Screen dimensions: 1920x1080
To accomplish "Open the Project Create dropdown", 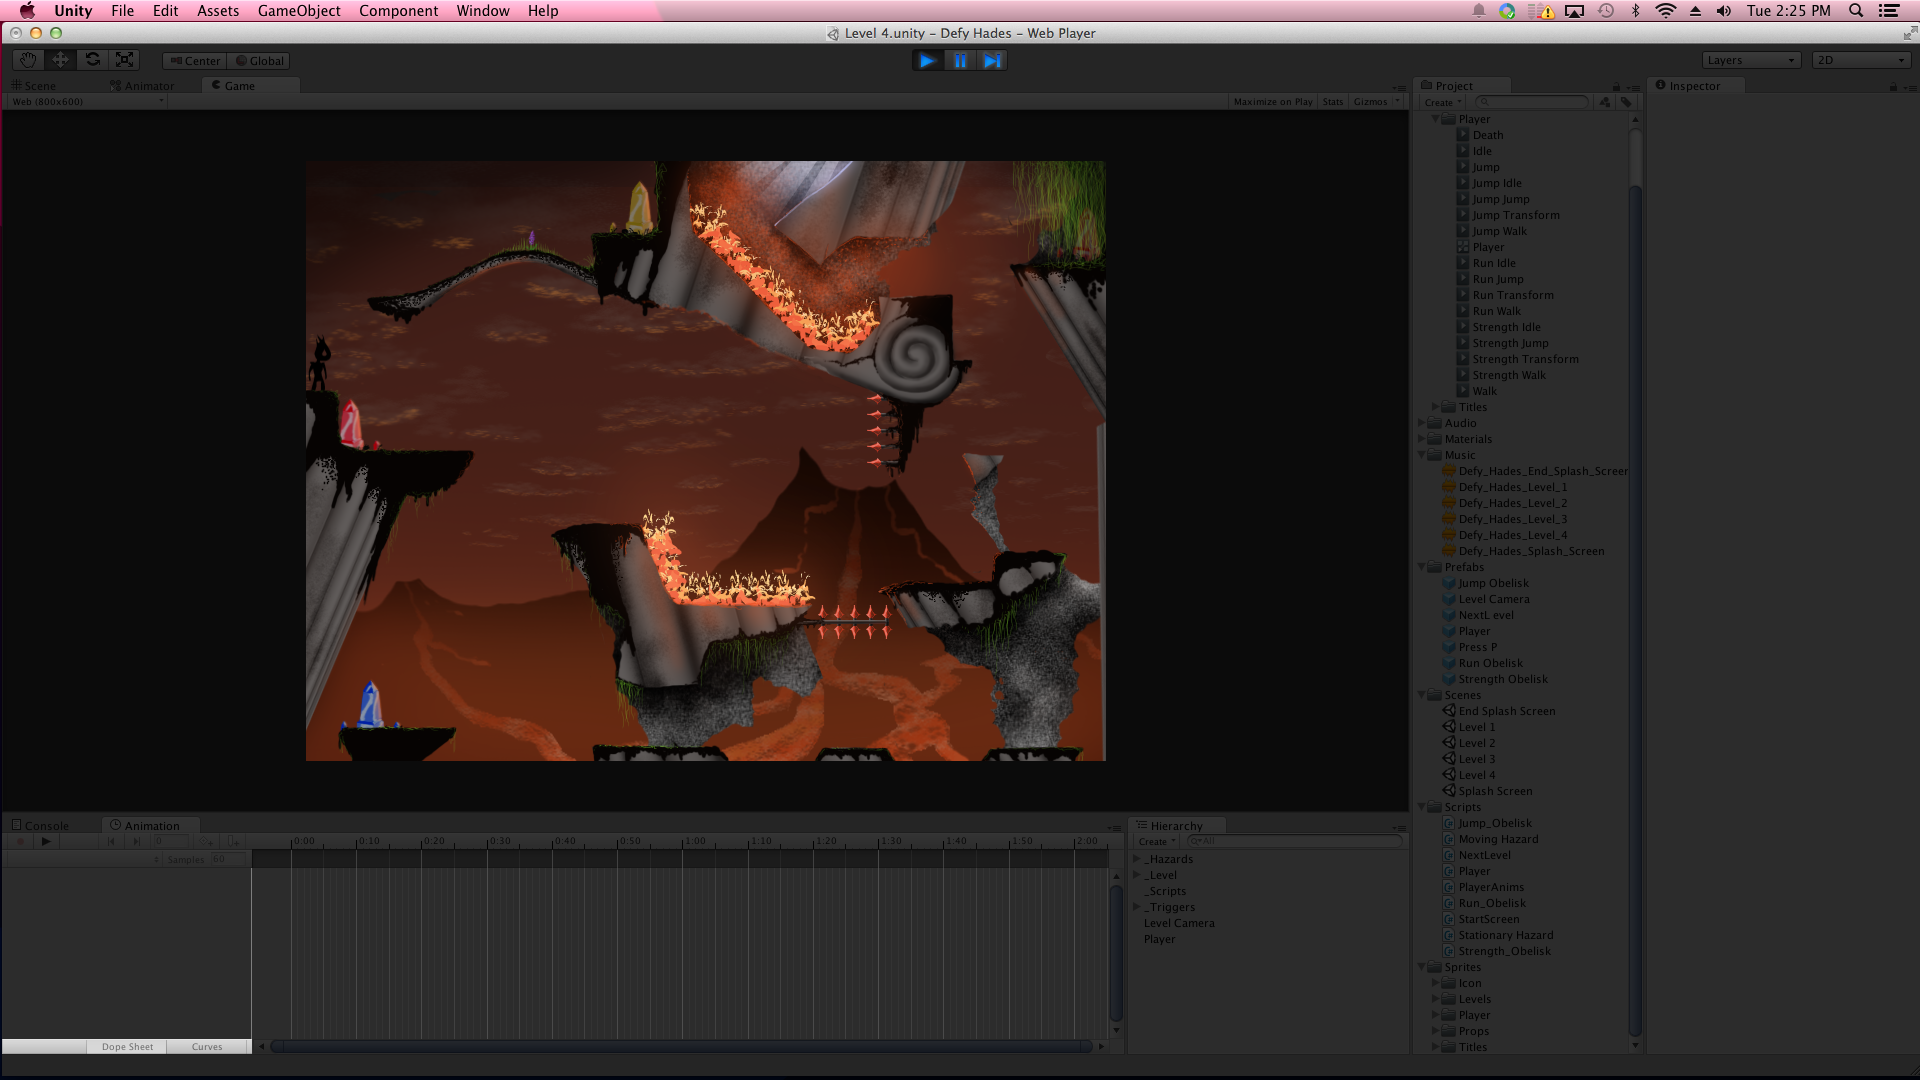I will coord(1442,103).
